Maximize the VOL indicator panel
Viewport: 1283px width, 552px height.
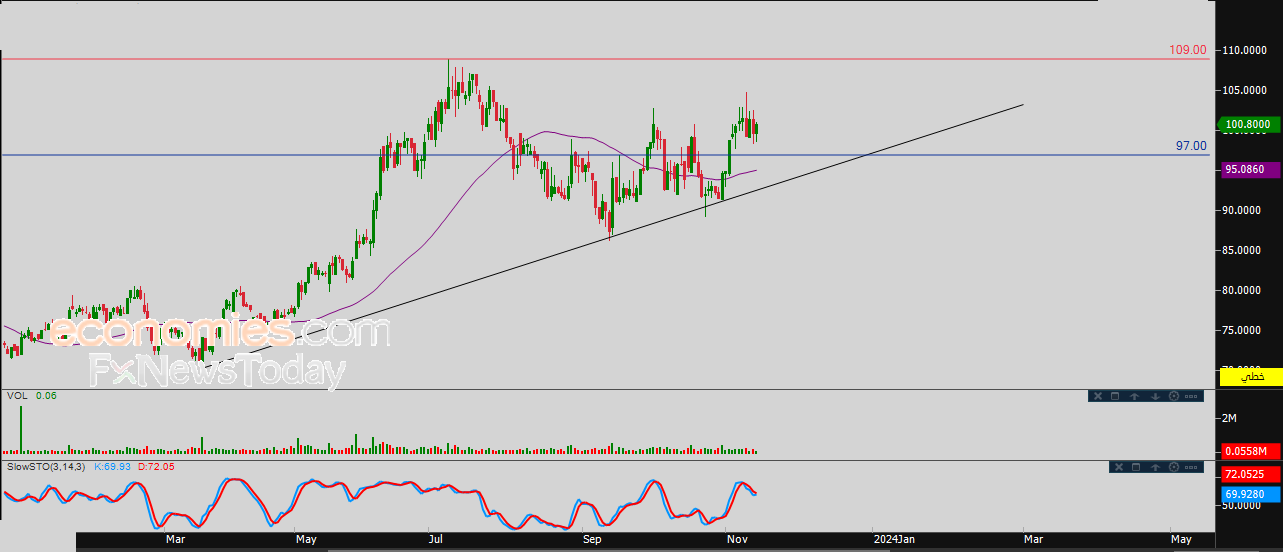point(1115,396)
